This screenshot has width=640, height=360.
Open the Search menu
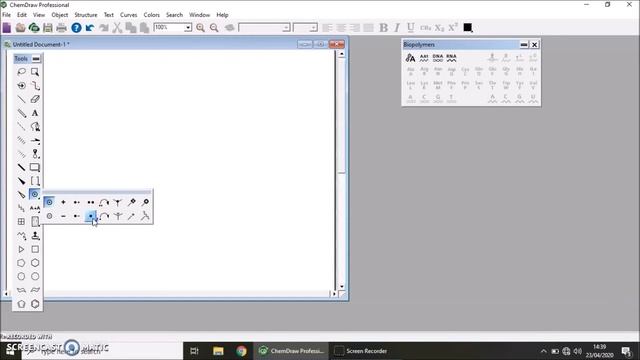(x=174, y=15)
